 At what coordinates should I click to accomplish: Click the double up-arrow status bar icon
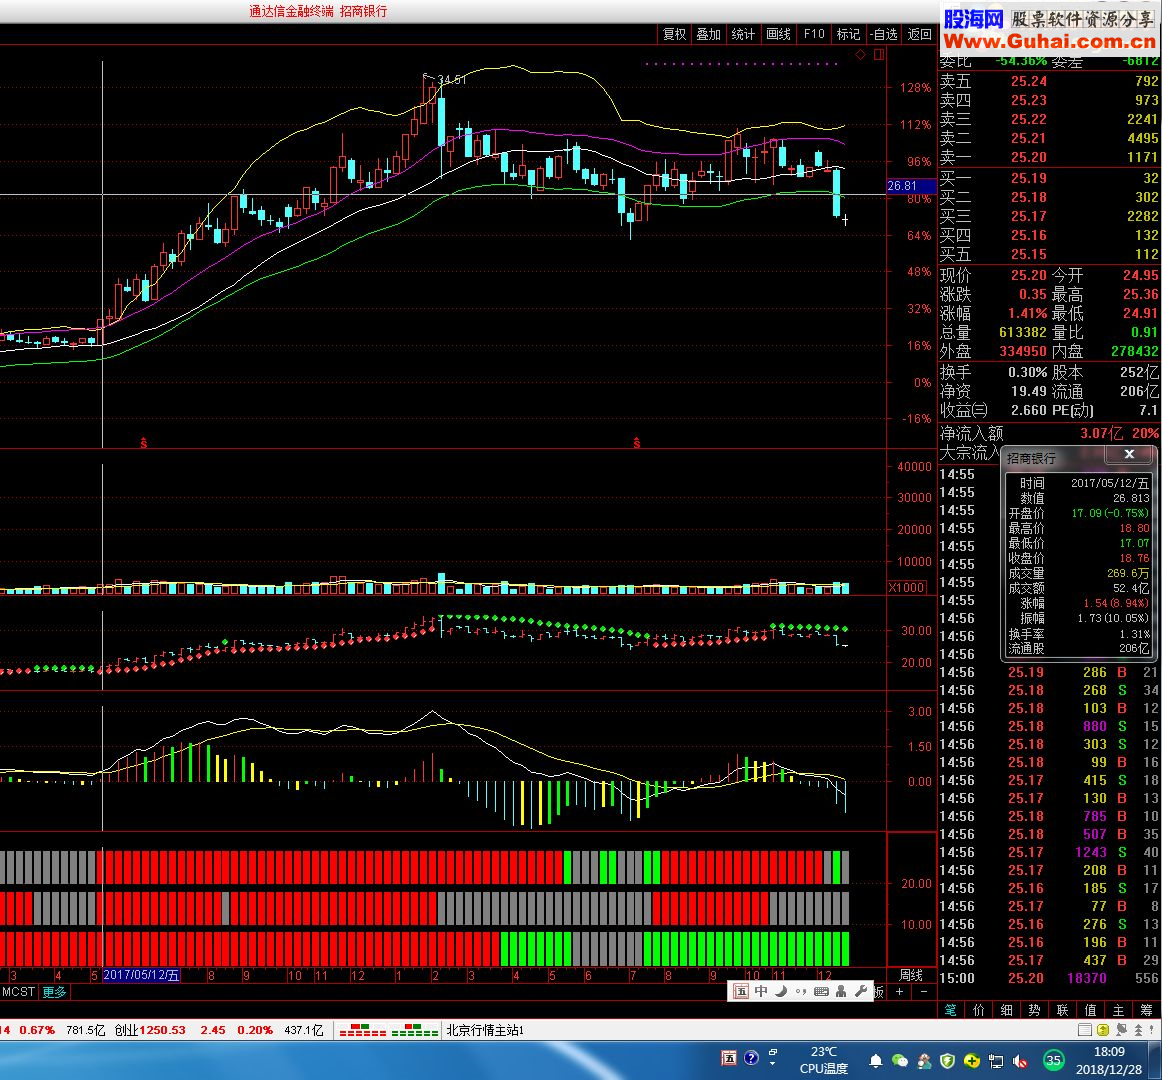click(x=1139, y=1030)
